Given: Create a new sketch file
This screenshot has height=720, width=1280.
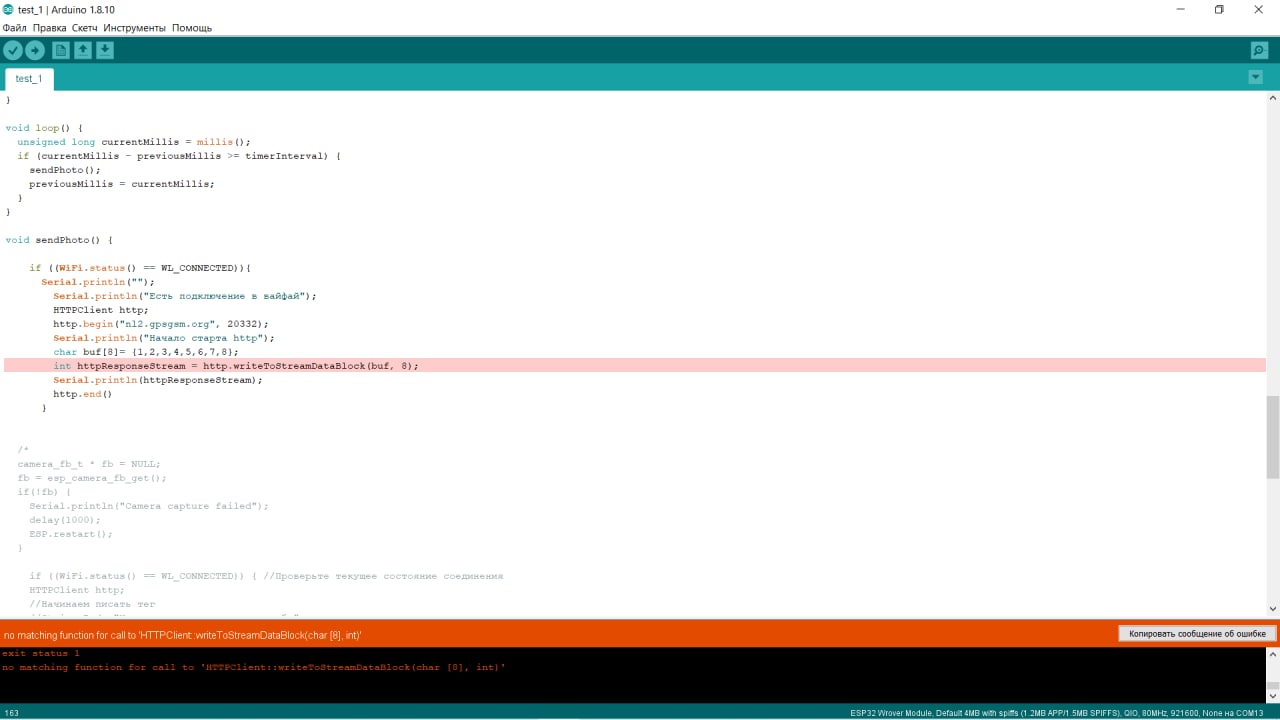Looking at the screenshot, I should coord(61,50).
